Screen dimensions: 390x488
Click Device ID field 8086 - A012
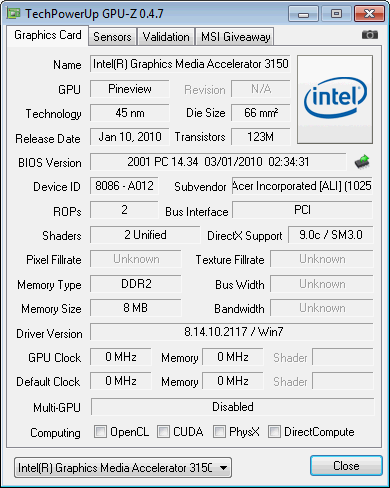coord(124,186)
